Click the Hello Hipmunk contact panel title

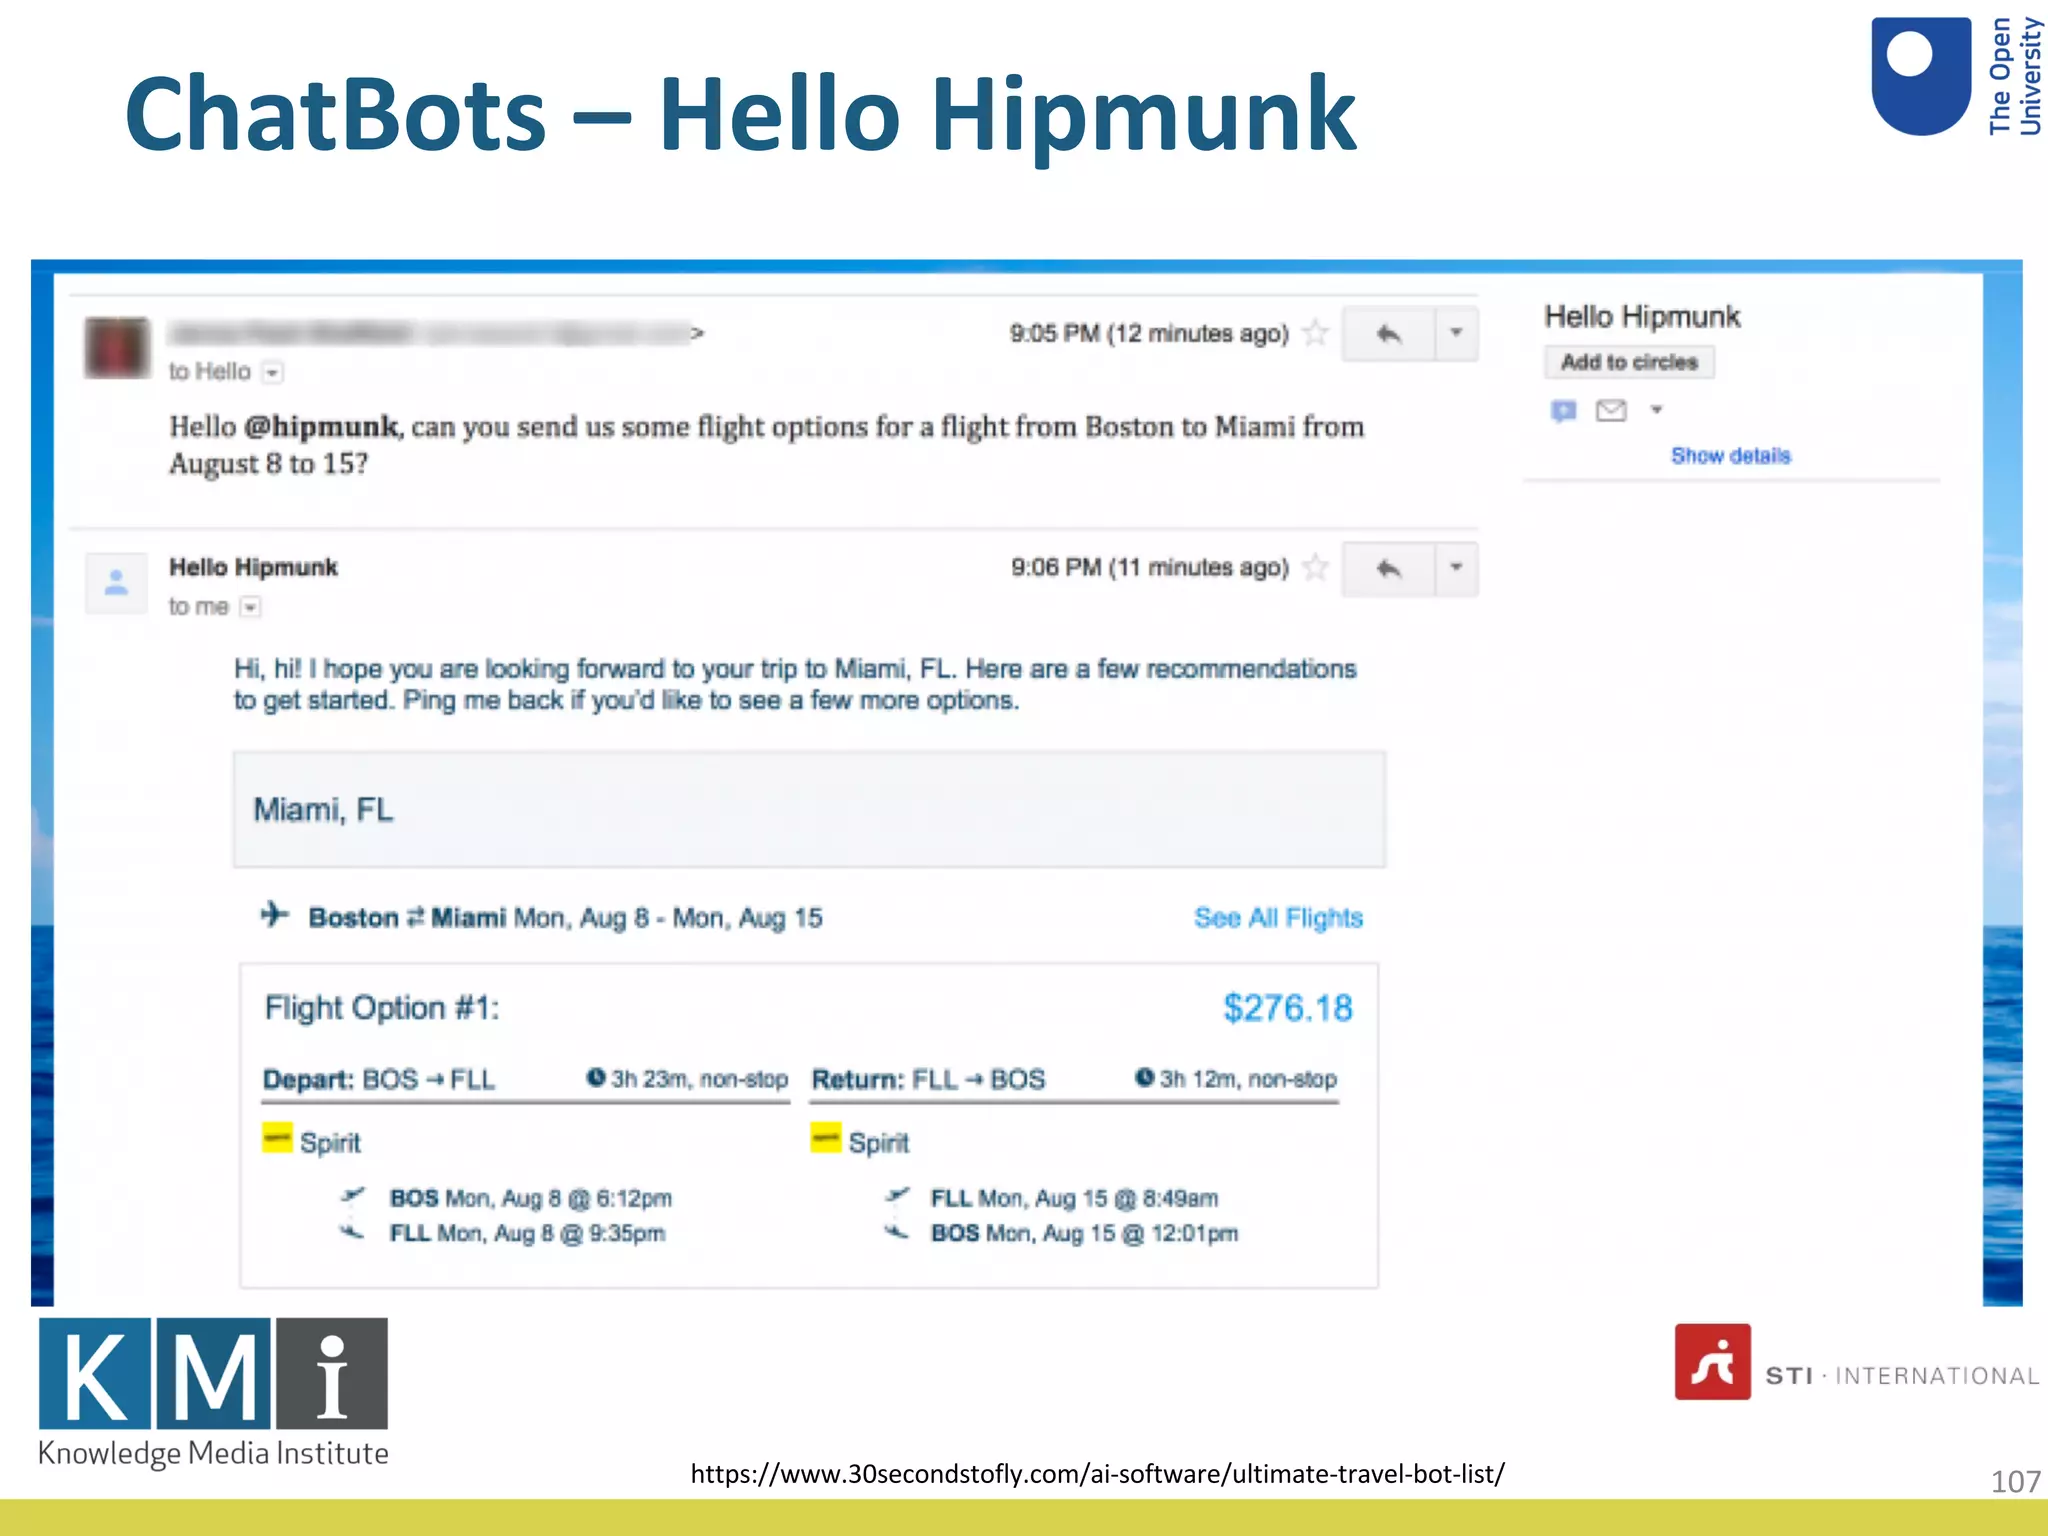[x=1642, y=317]
